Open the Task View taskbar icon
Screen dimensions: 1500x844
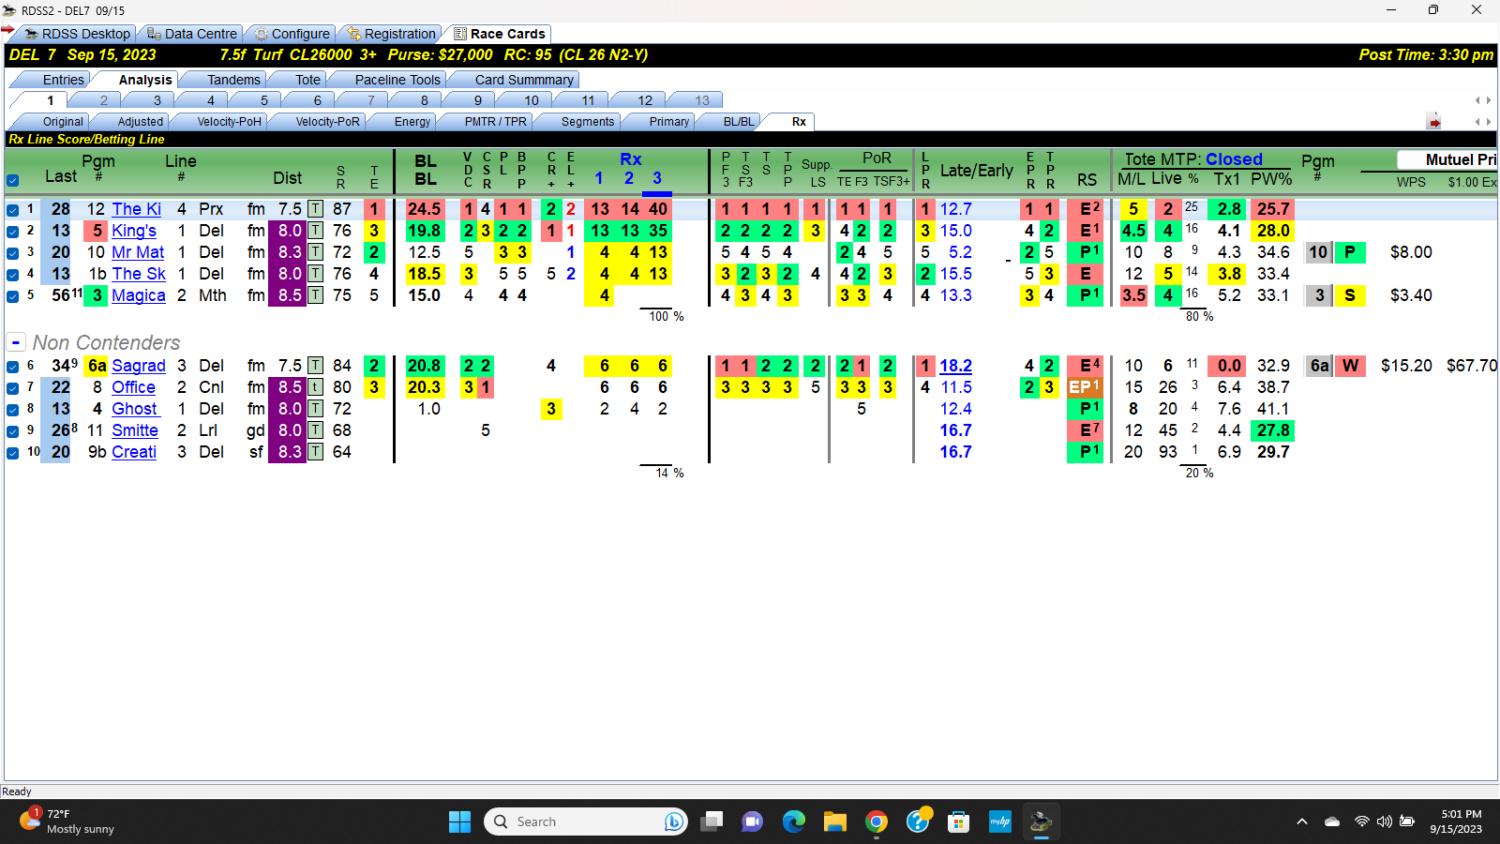[712, 822]
